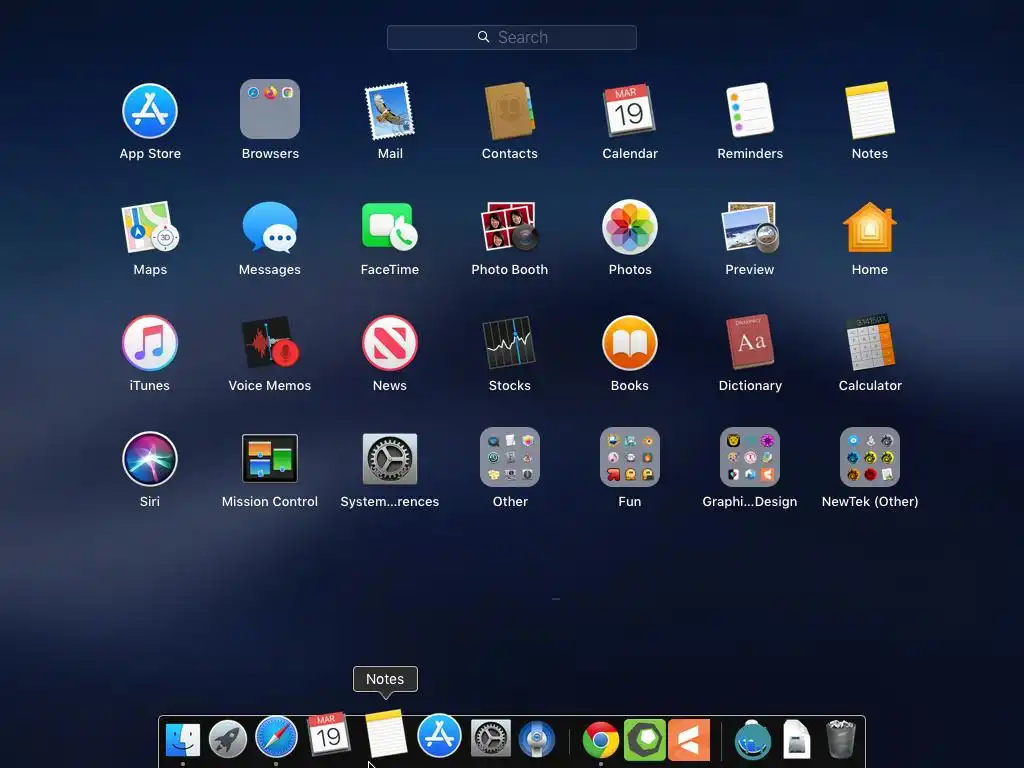Viewport: 1024px width, 768px height.
Task: Open the Dictionary app
Action: point(750,342)
